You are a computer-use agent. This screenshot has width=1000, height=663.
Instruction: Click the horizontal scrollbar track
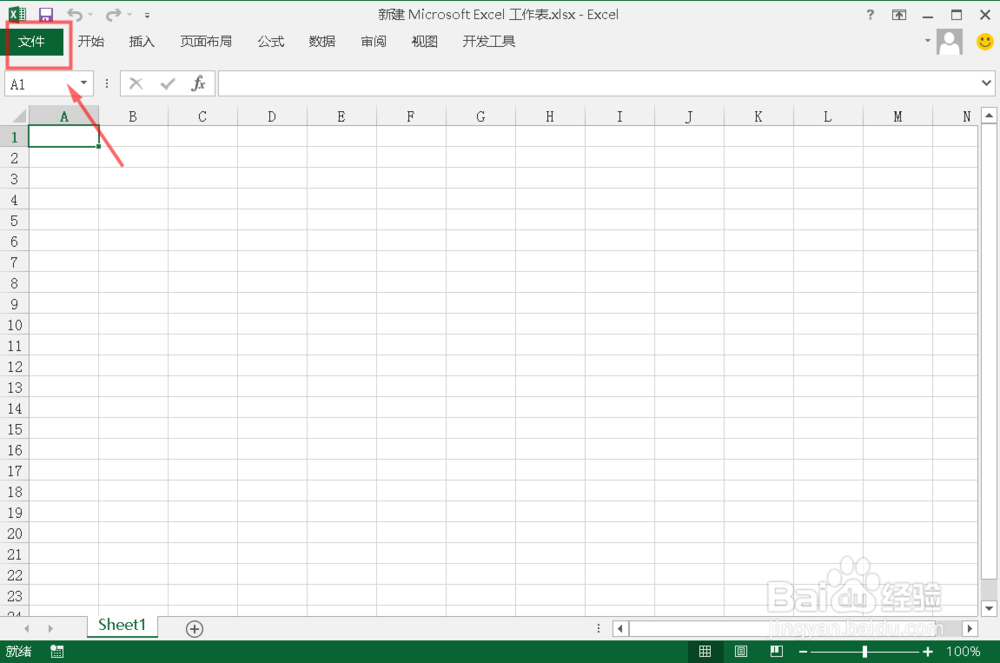point(795,629)
